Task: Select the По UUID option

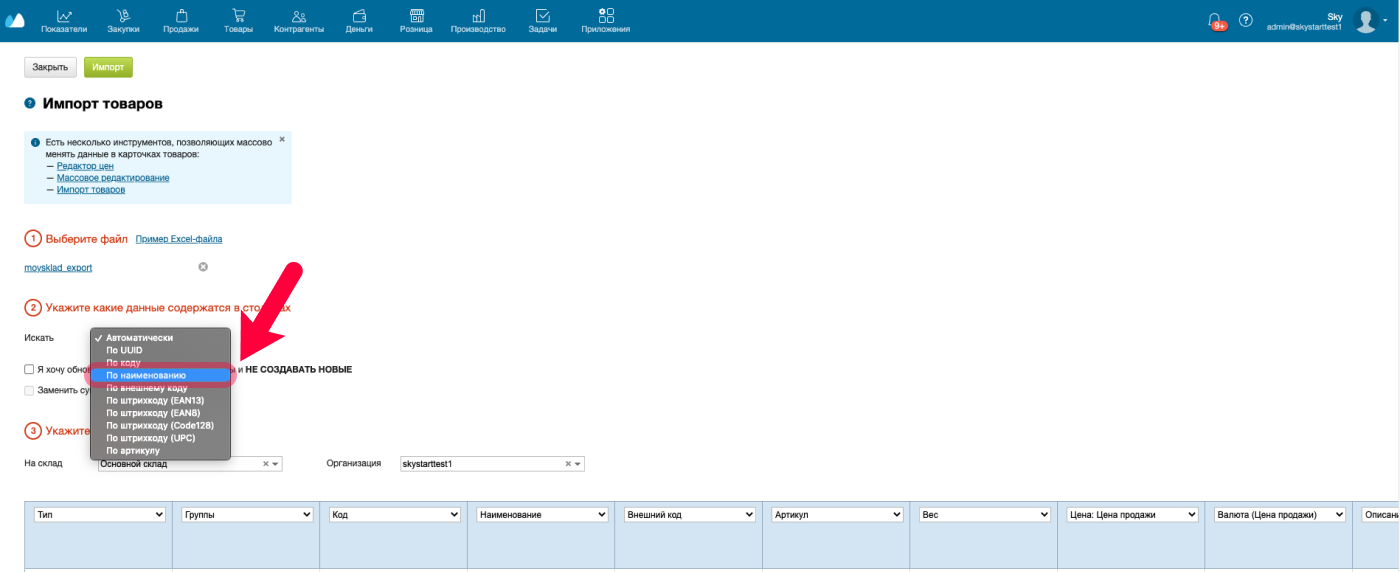Action: [161, 350]
